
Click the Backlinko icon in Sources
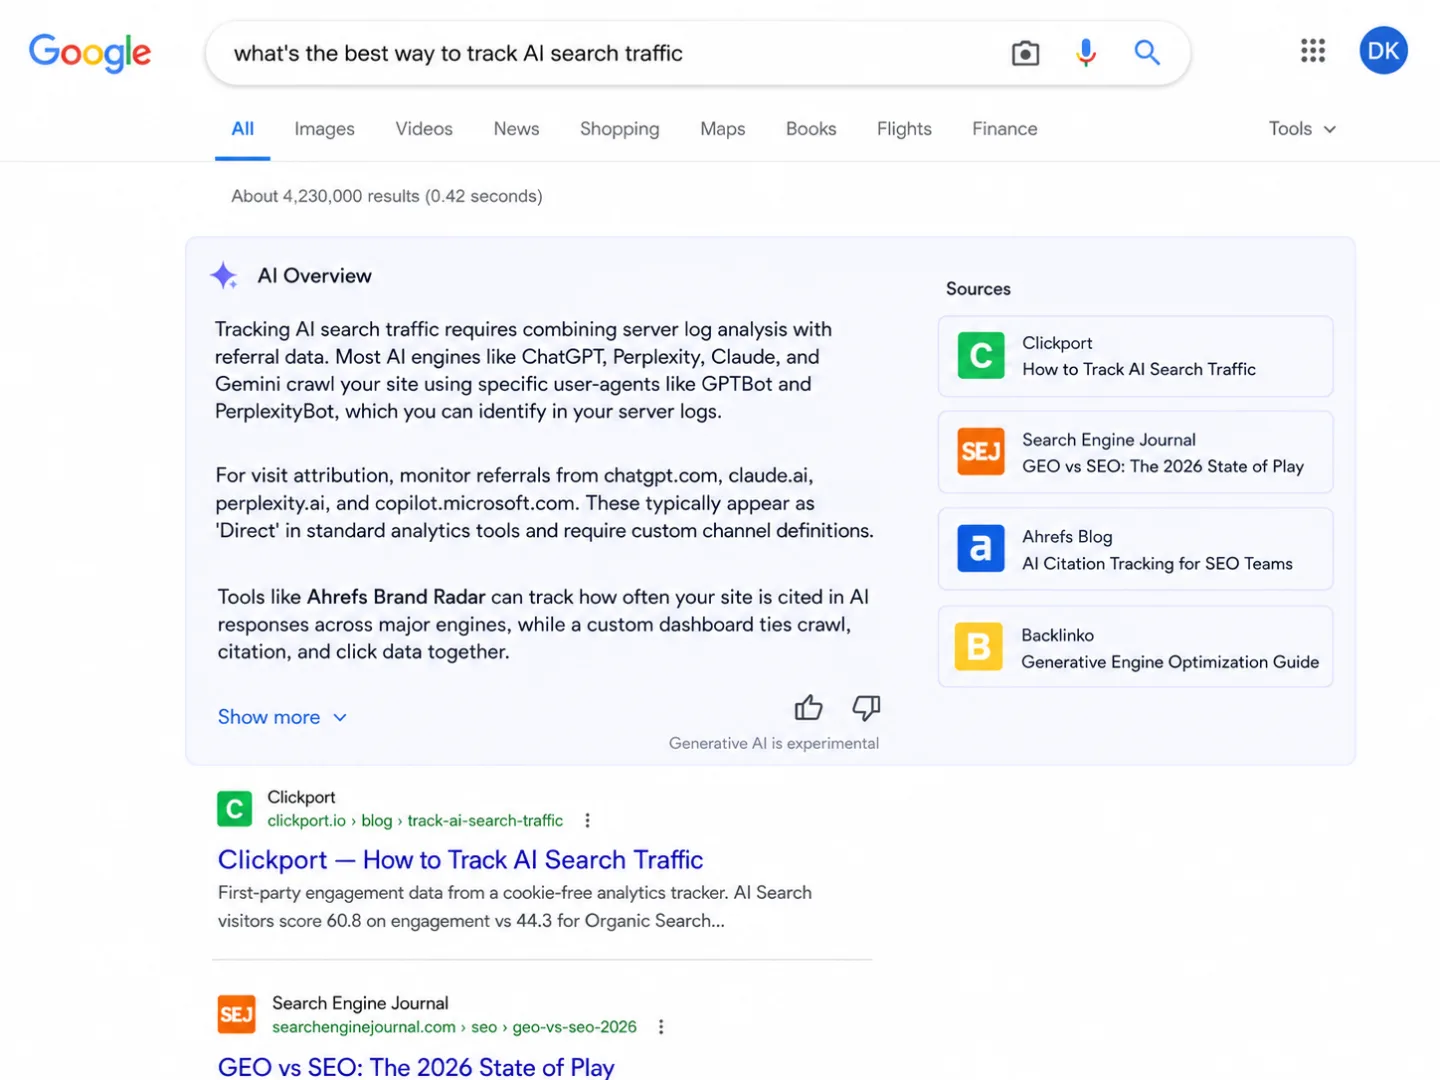979,647
